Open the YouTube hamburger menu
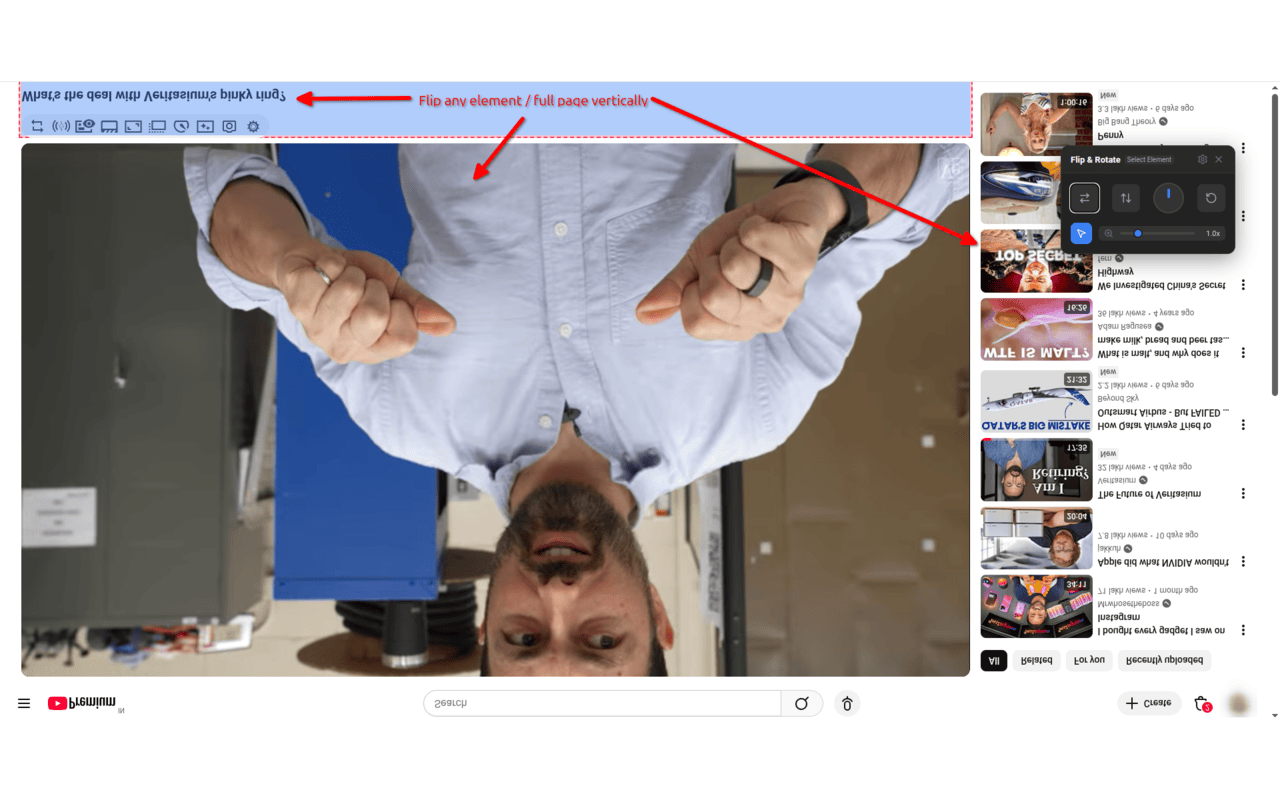The width and height of the screenshot is (1280, 800). click(24, 703)
